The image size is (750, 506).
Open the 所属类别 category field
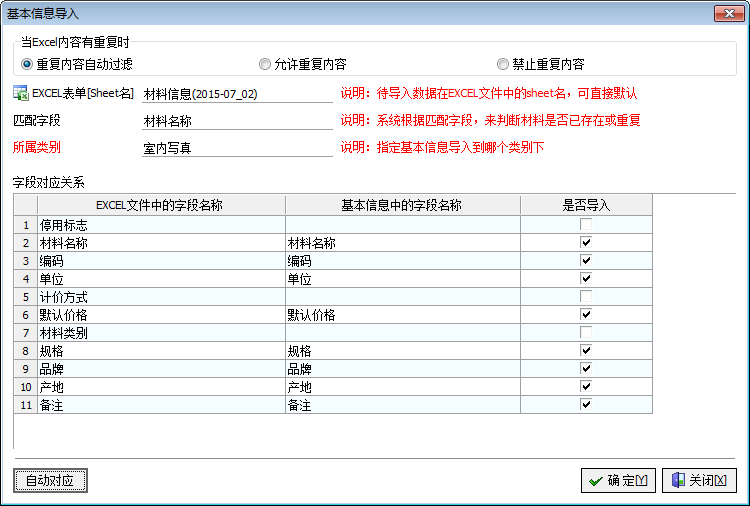click(x=237, y=148)
